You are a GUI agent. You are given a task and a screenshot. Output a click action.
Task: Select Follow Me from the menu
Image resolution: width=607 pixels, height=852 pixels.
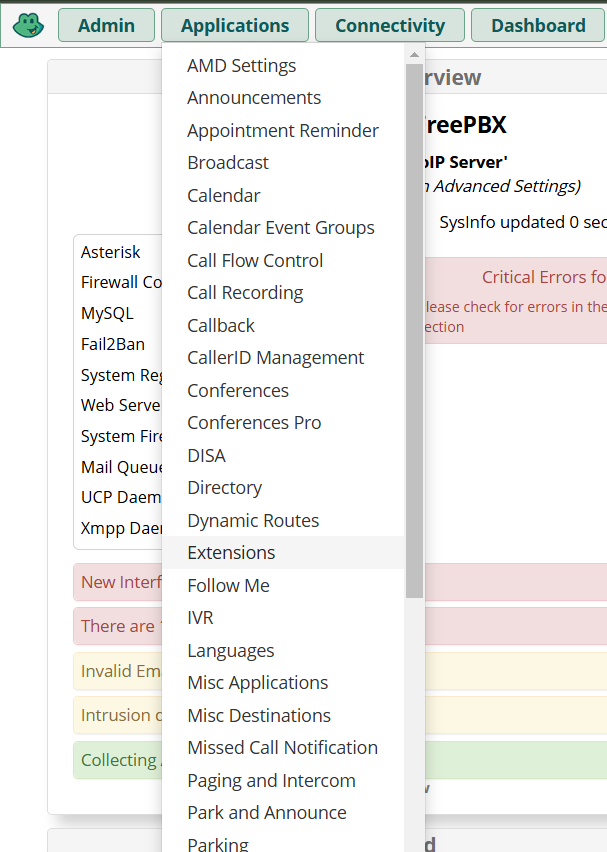point(283,585)
